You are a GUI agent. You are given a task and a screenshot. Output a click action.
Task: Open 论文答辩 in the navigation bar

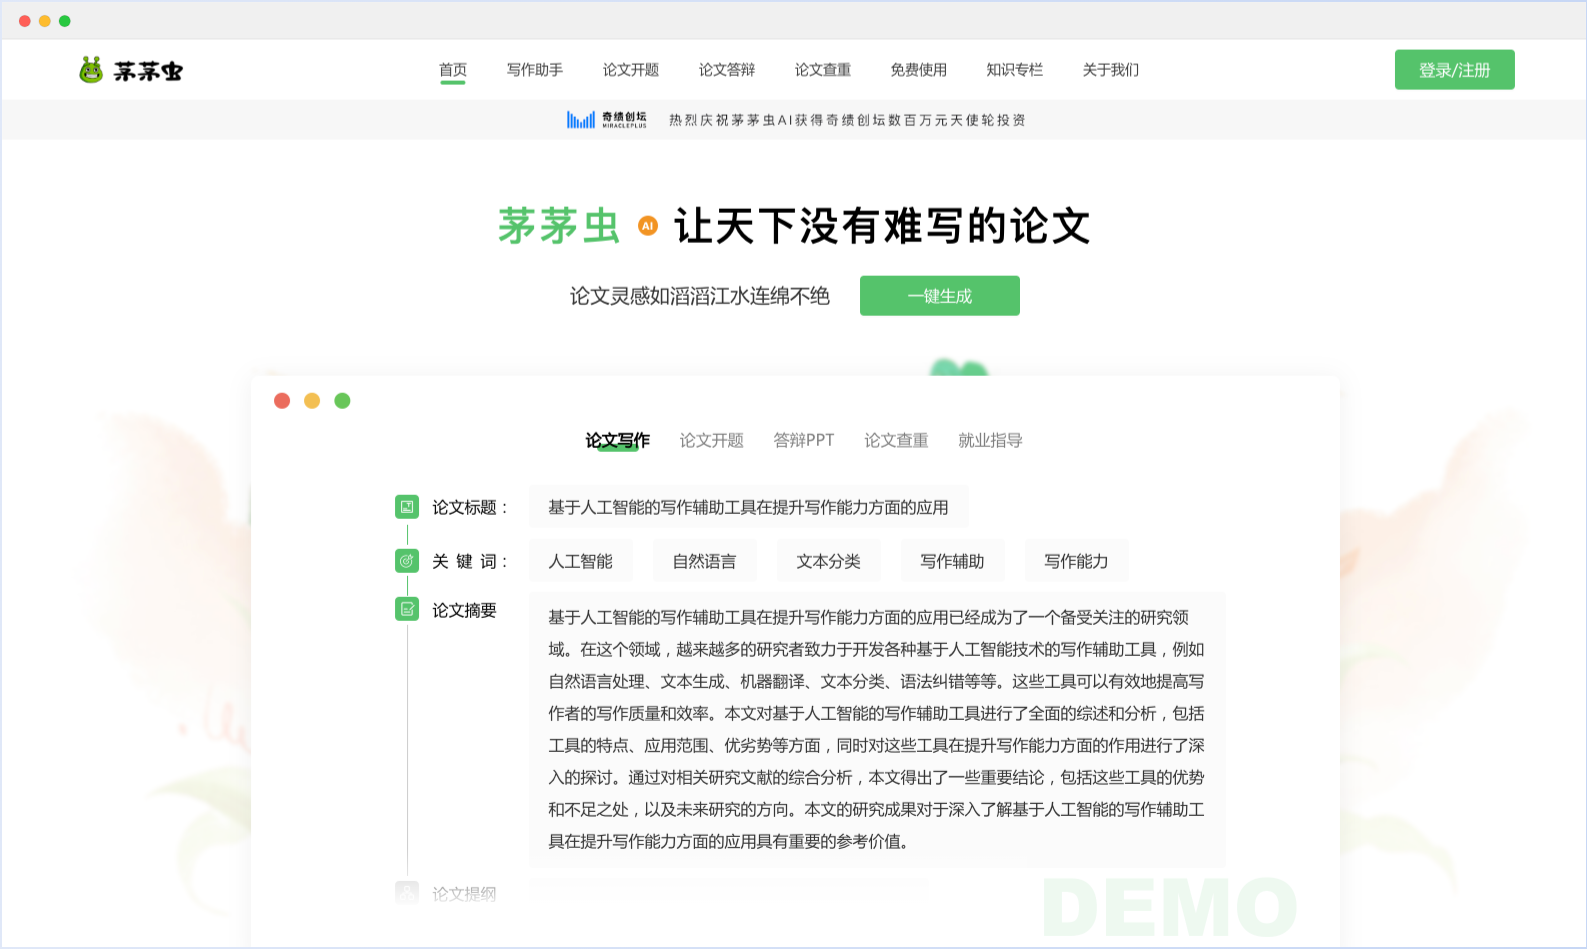[x=726, y=70]
